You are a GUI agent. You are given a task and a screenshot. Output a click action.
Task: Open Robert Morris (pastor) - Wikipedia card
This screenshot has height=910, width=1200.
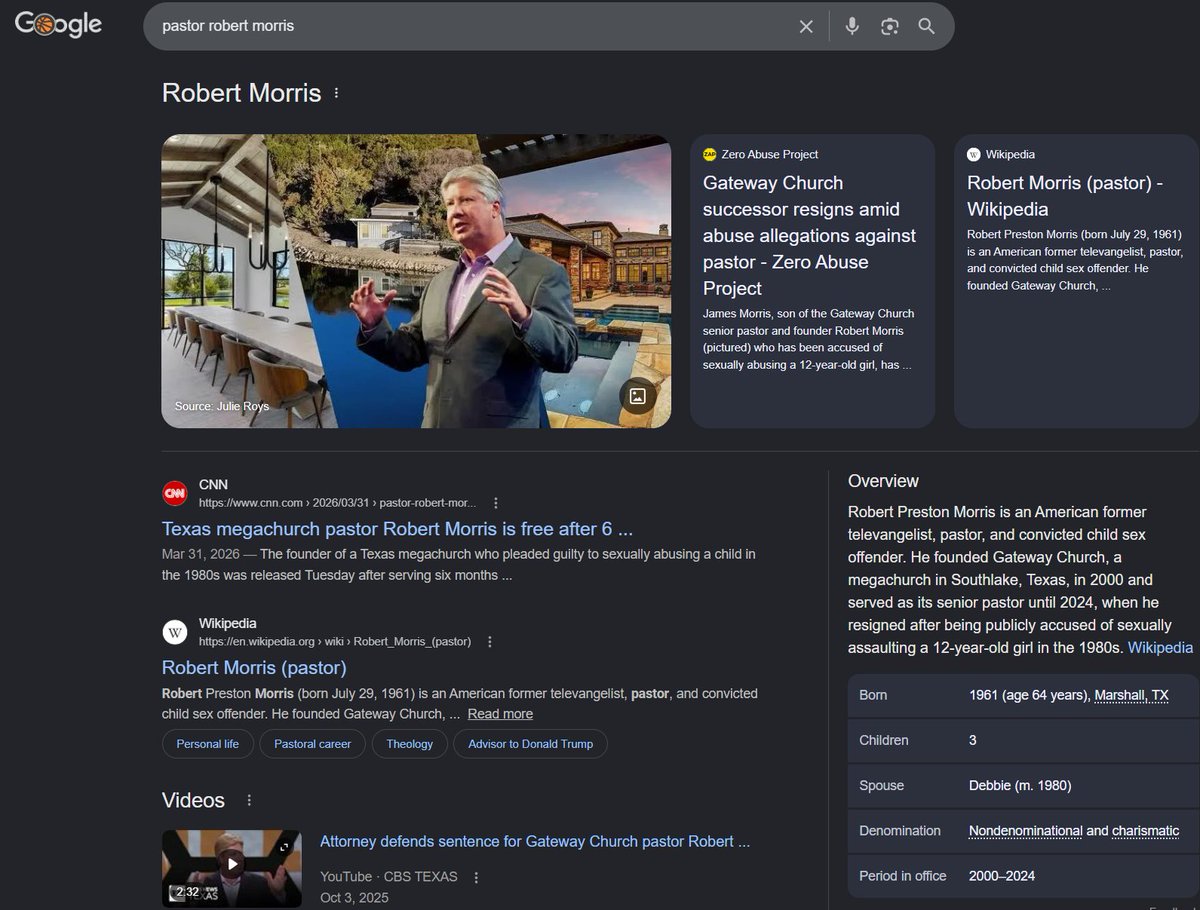coord(1076,281)
